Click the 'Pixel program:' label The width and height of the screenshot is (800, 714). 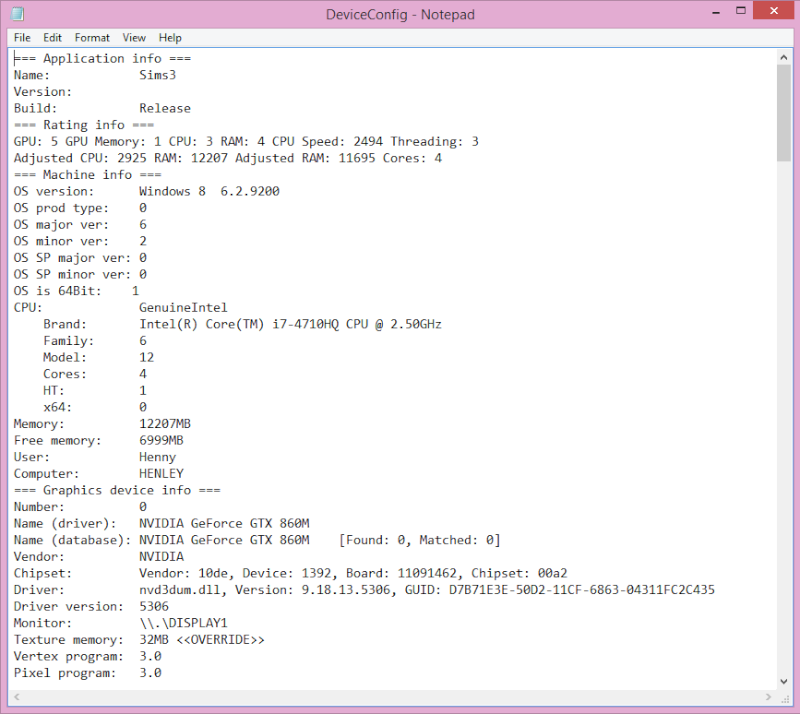tap(65, 673)
